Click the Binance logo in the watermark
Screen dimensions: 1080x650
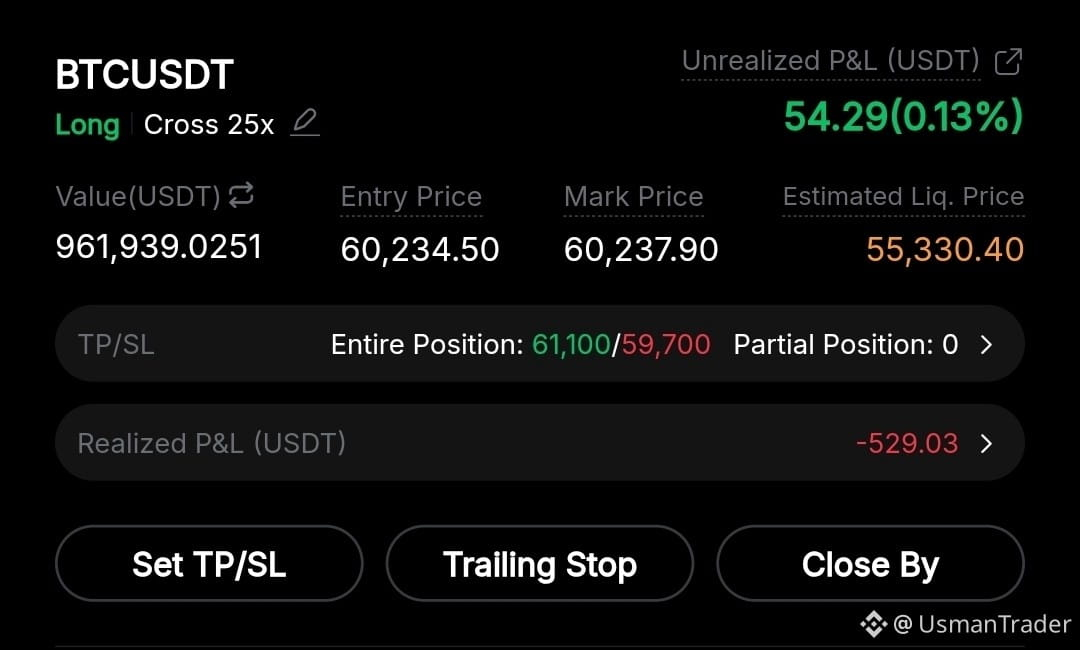click(873, 624)
